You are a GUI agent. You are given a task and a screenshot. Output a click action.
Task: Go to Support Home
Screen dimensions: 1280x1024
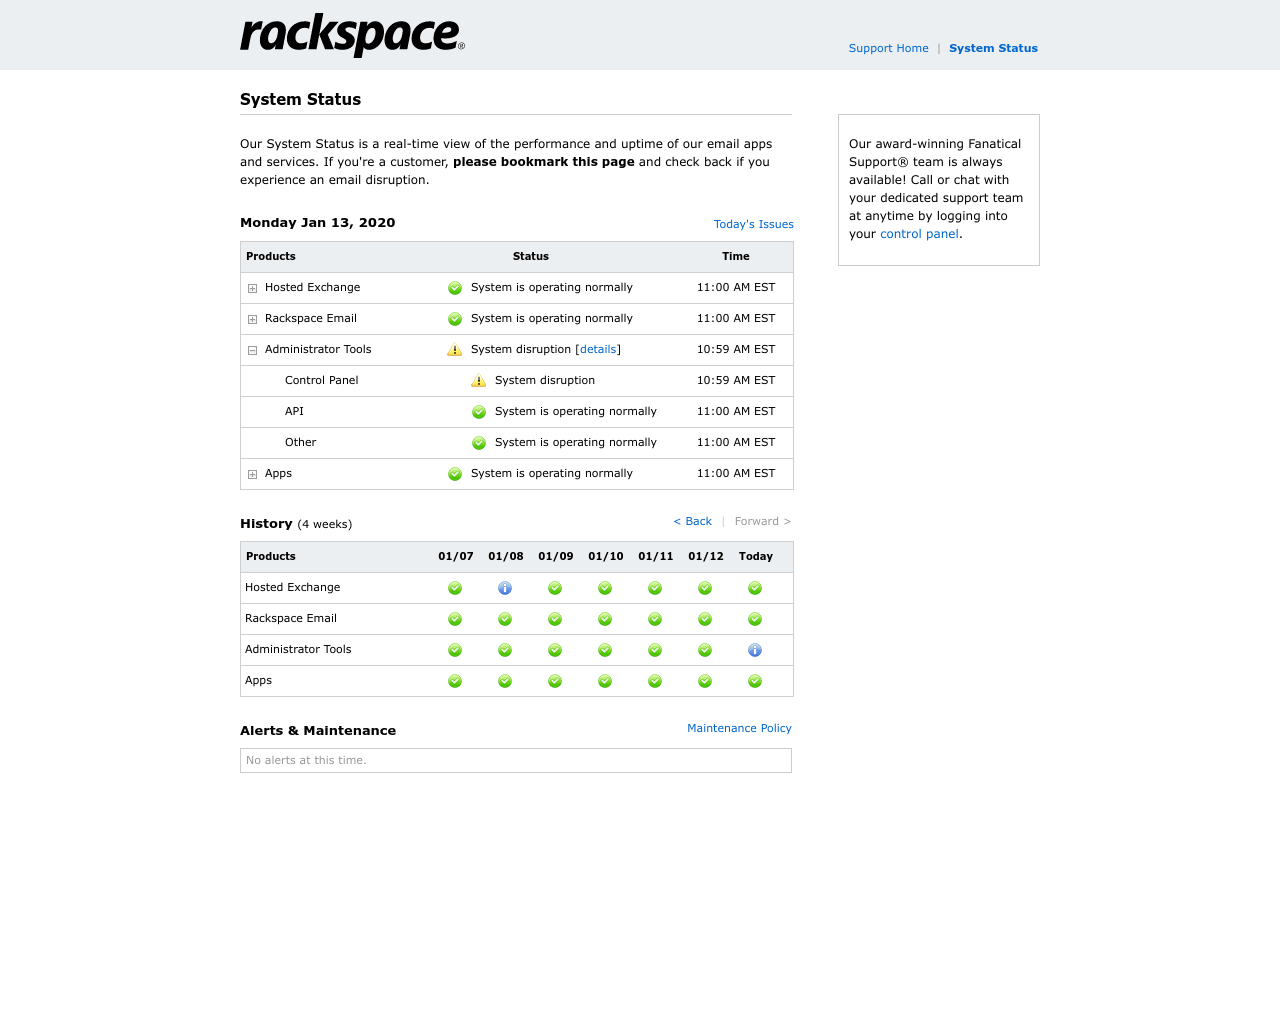tap(888, 48)
